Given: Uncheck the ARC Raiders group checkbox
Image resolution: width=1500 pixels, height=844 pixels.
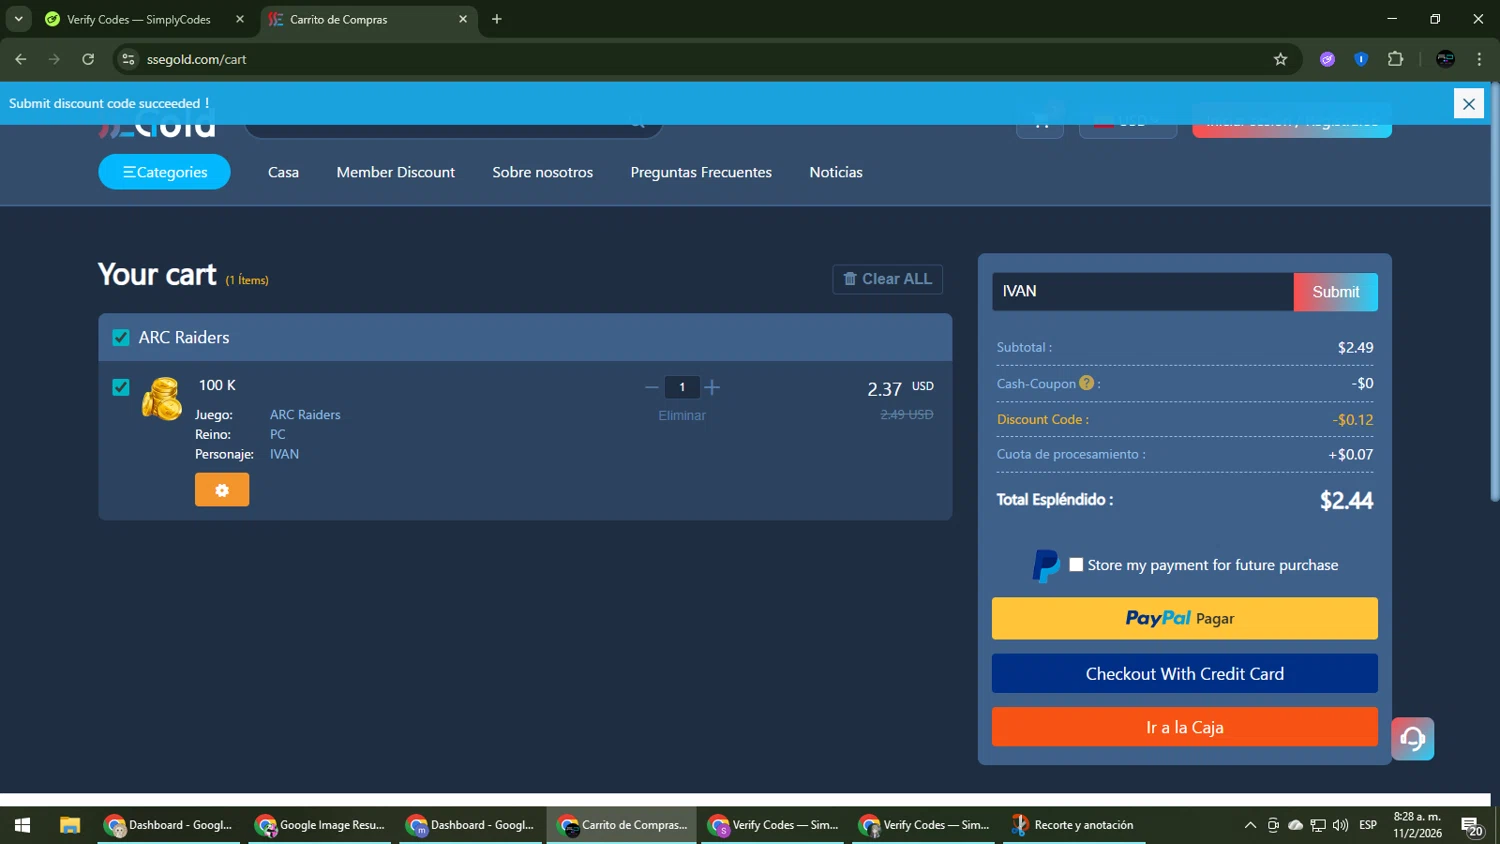Looking at the screenshot, I should point(121,338).
